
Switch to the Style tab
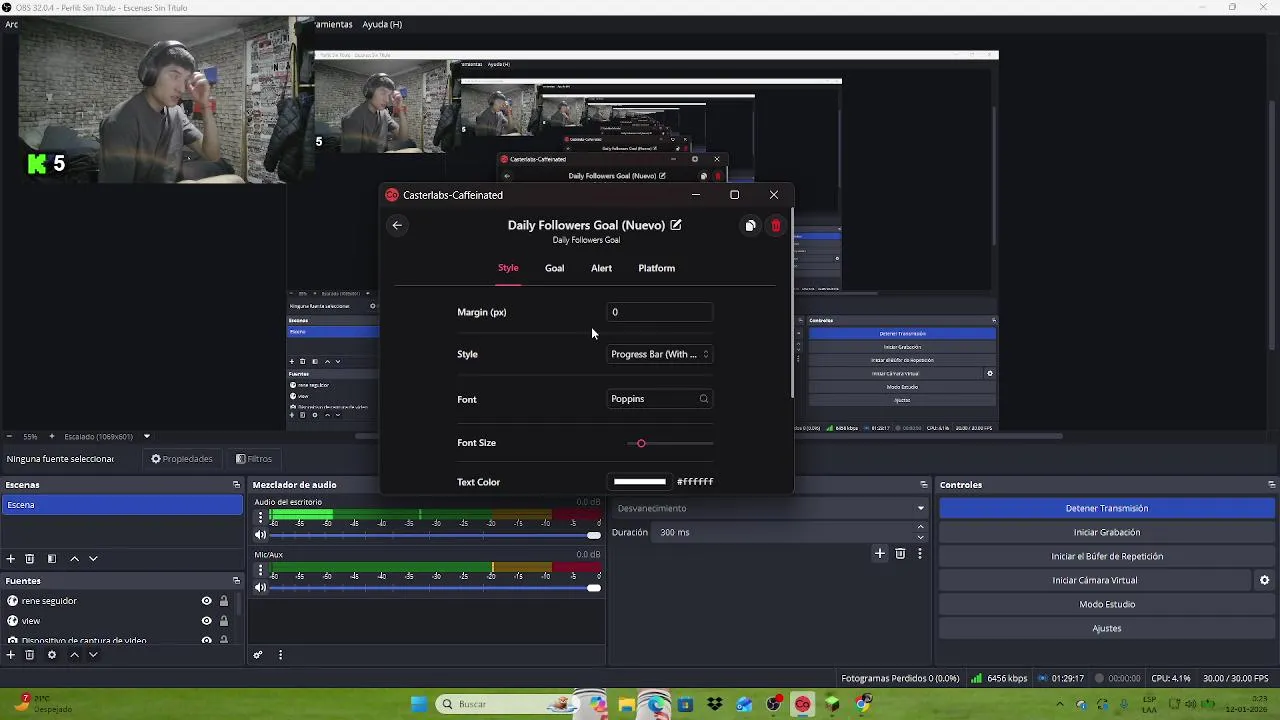(x=508, y=268)
